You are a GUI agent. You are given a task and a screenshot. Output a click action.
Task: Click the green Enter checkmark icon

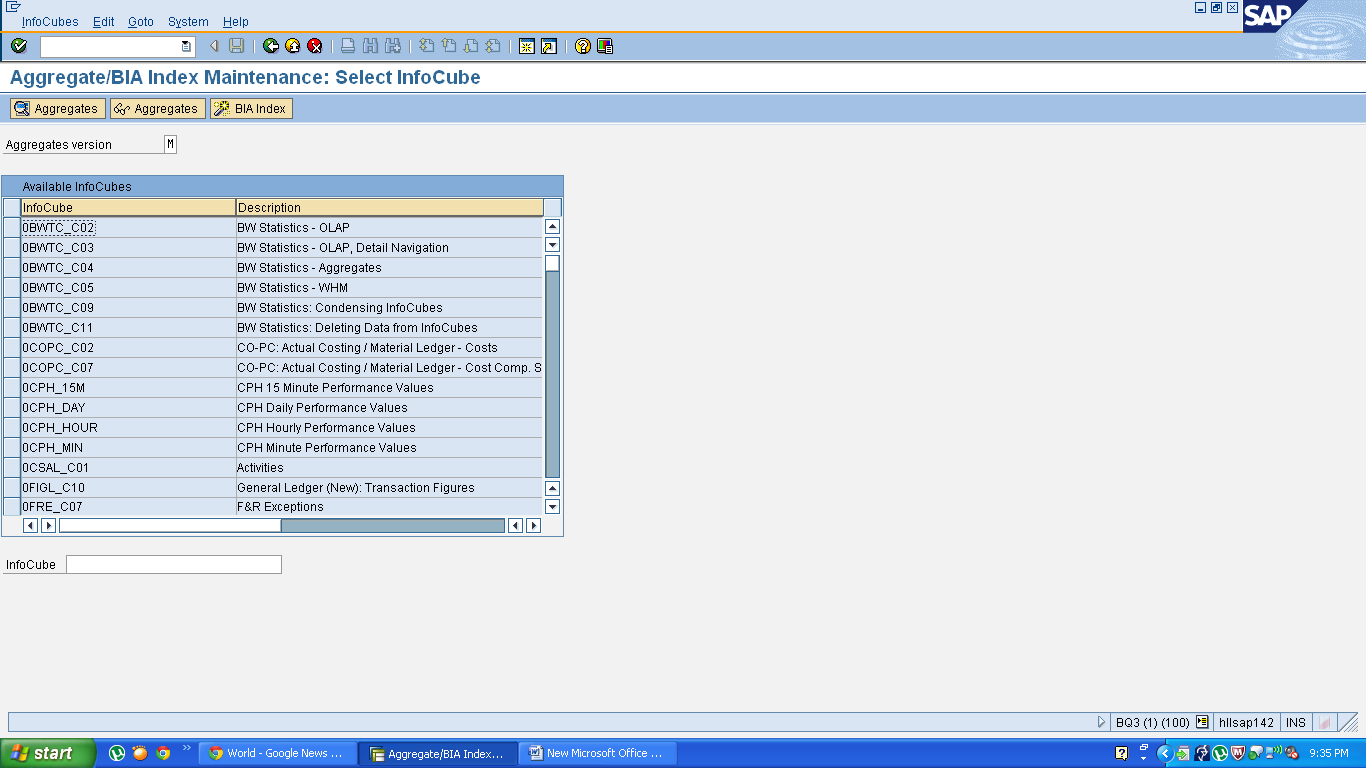click(19, 46)
